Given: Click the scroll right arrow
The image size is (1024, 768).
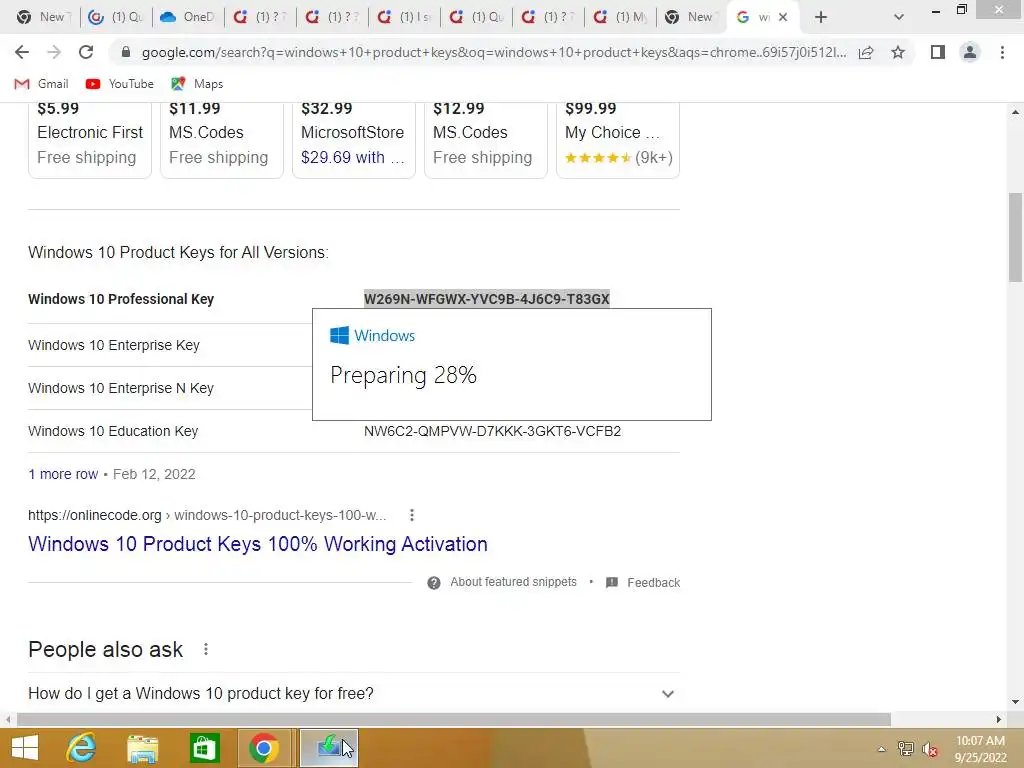Looking at the screenshot, I should click(999, 720).
